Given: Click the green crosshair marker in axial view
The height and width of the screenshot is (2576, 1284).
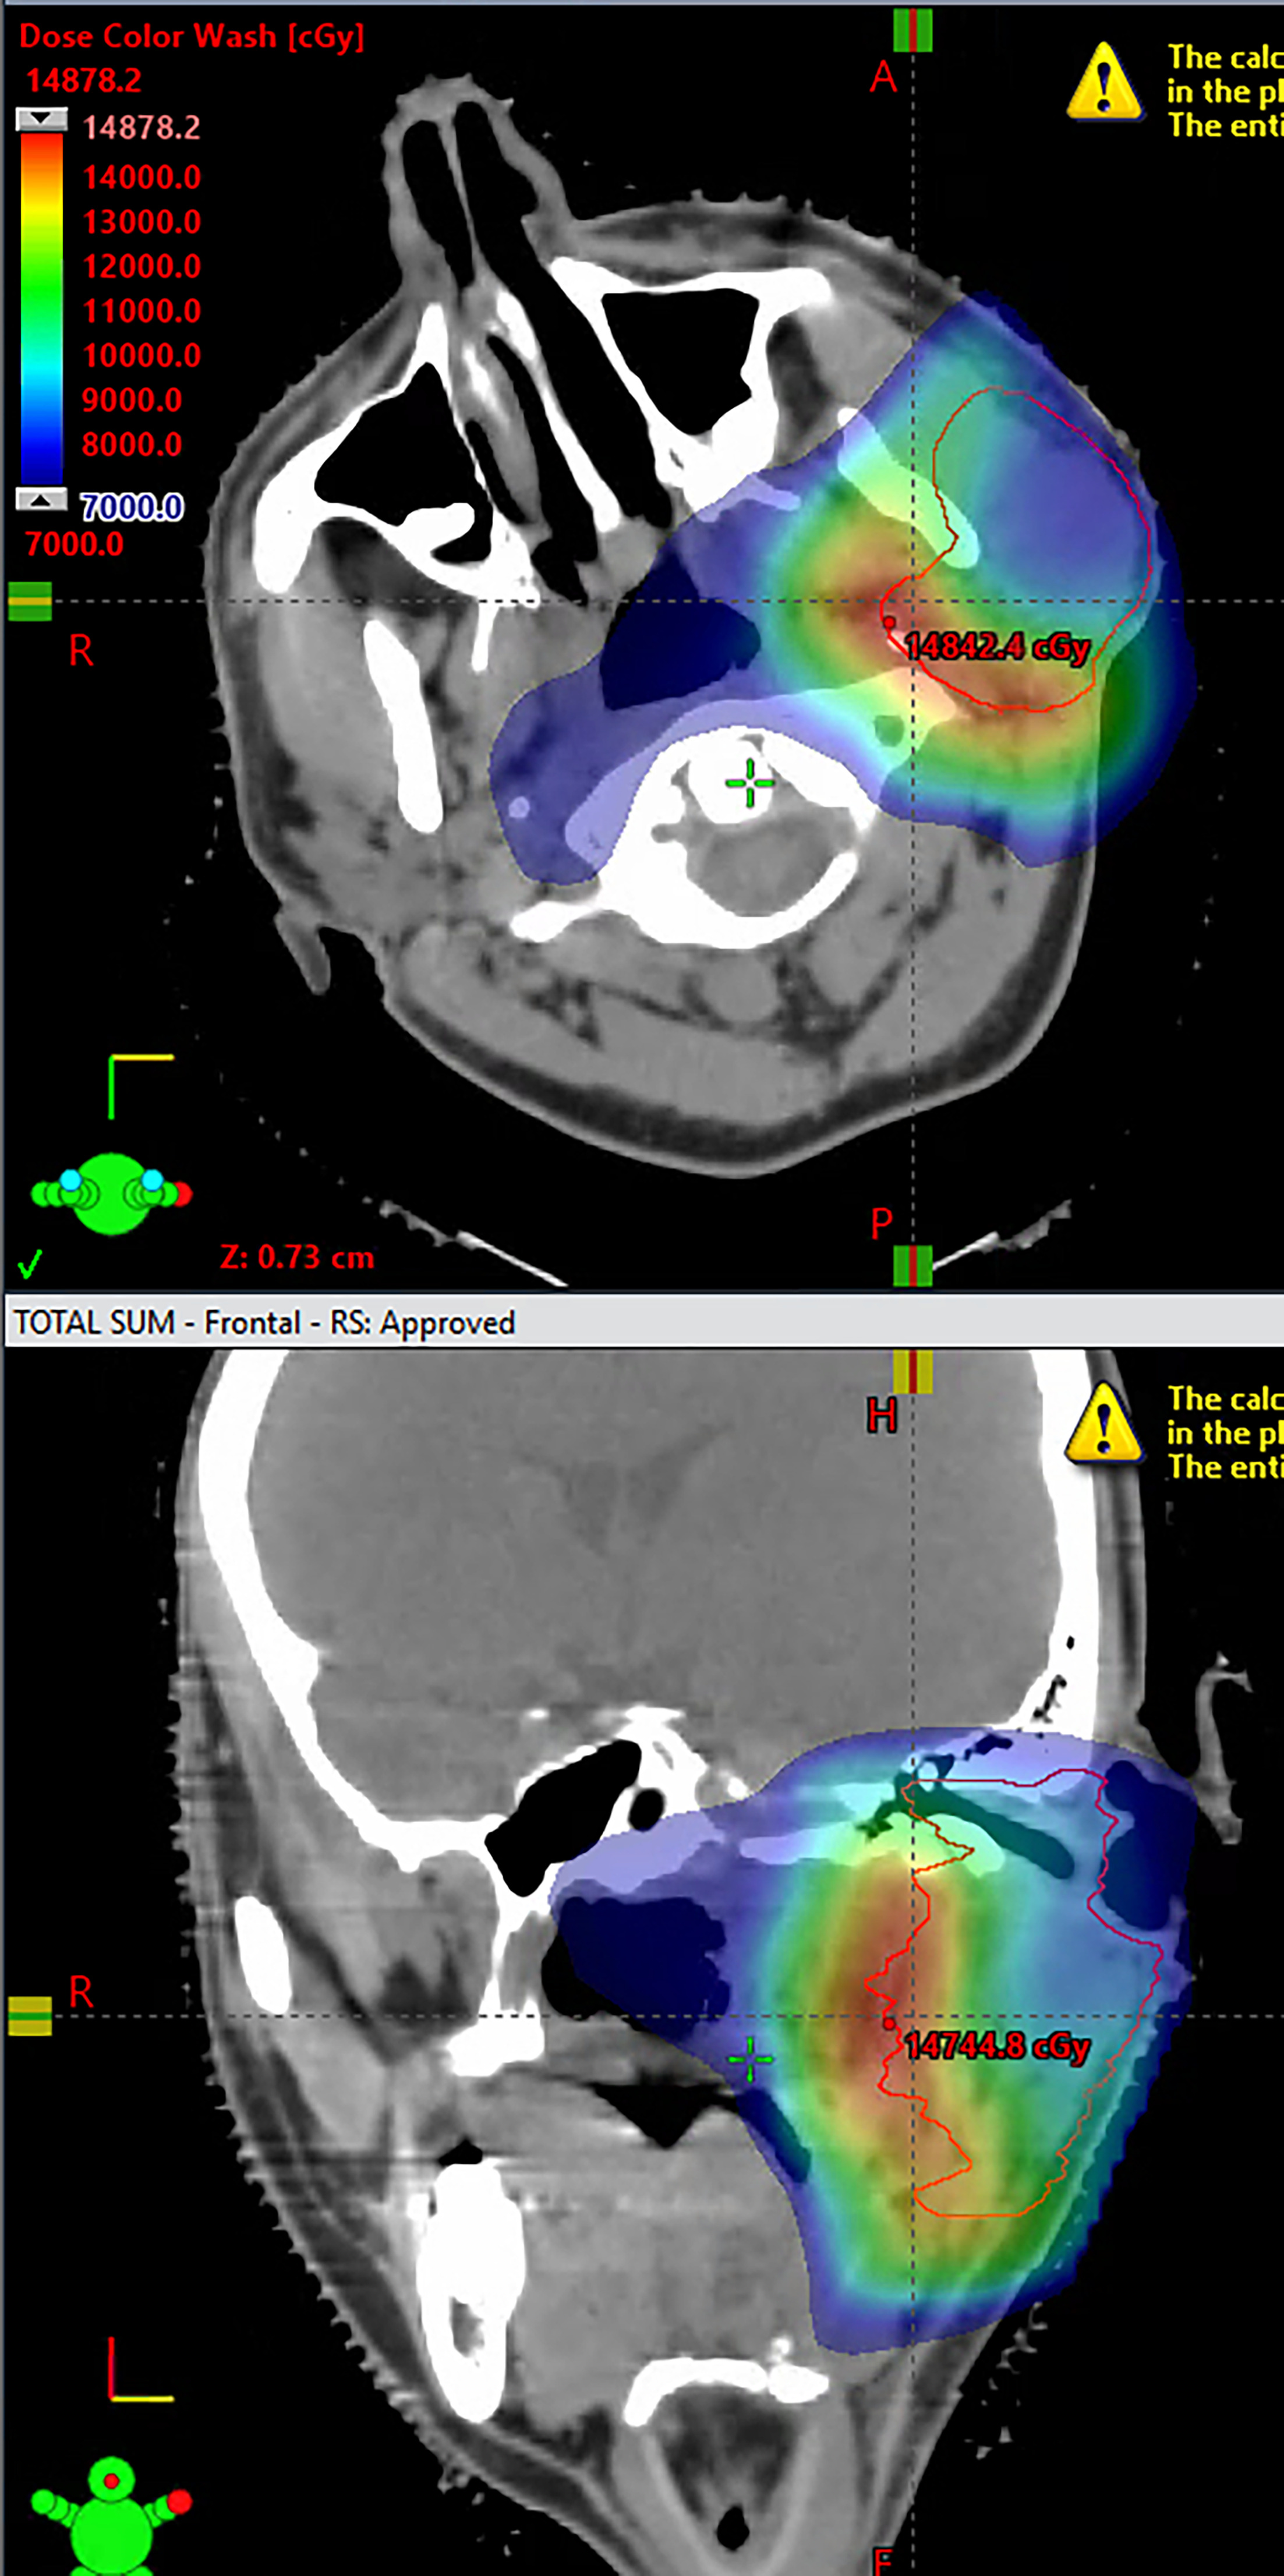Looking at the screenshot, I should [x=750, y=782].
